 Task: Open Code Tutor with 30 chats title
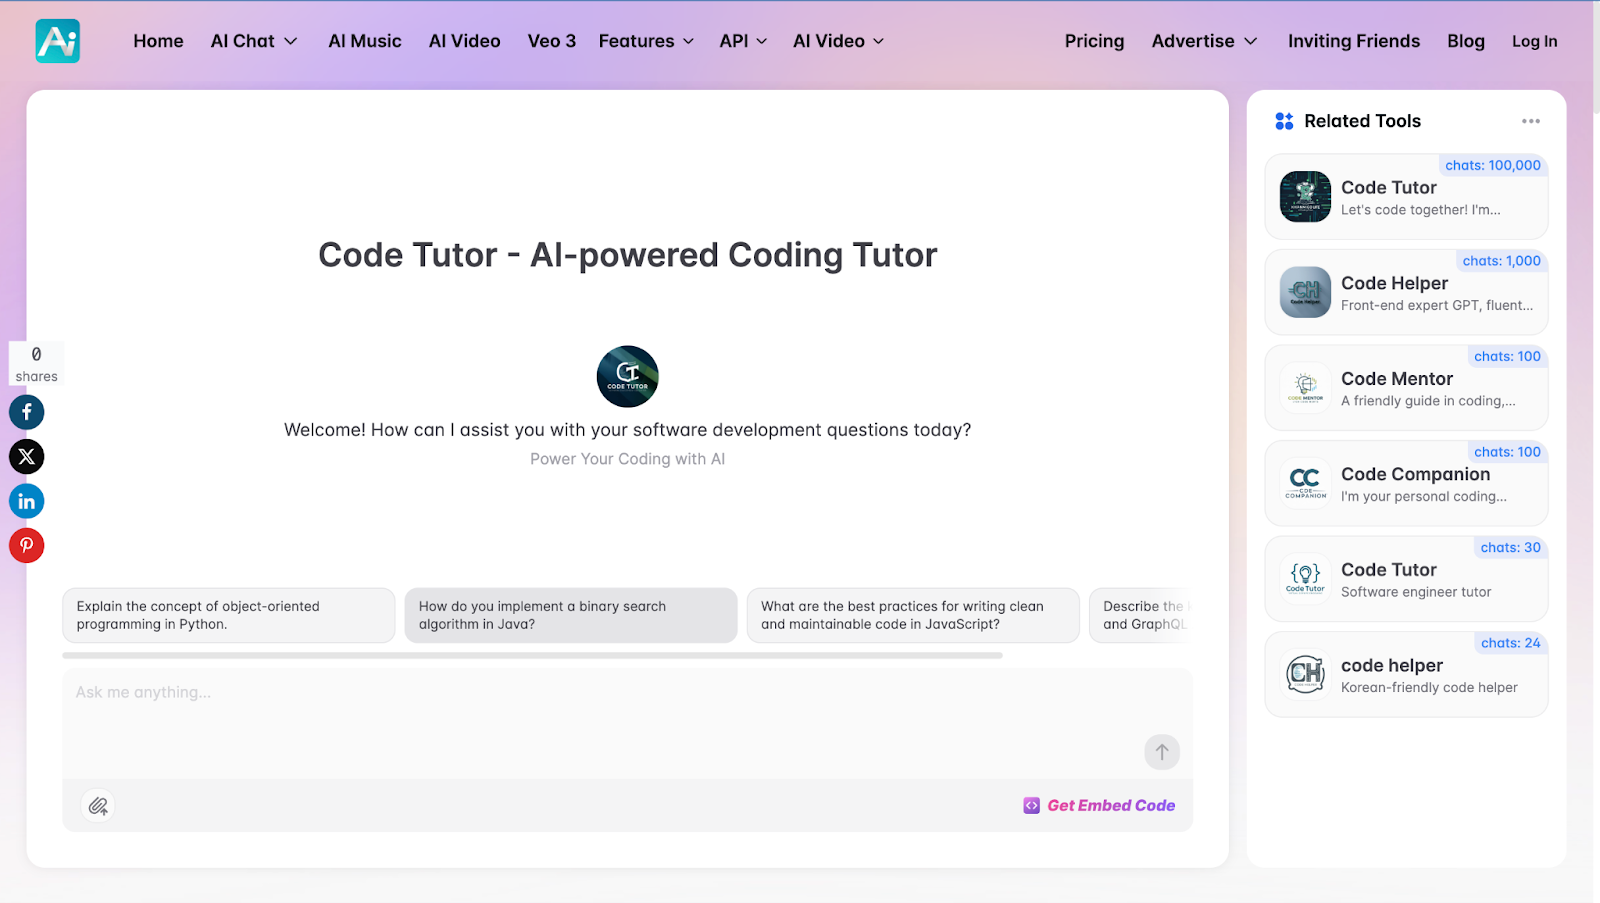click(1388, 570)
